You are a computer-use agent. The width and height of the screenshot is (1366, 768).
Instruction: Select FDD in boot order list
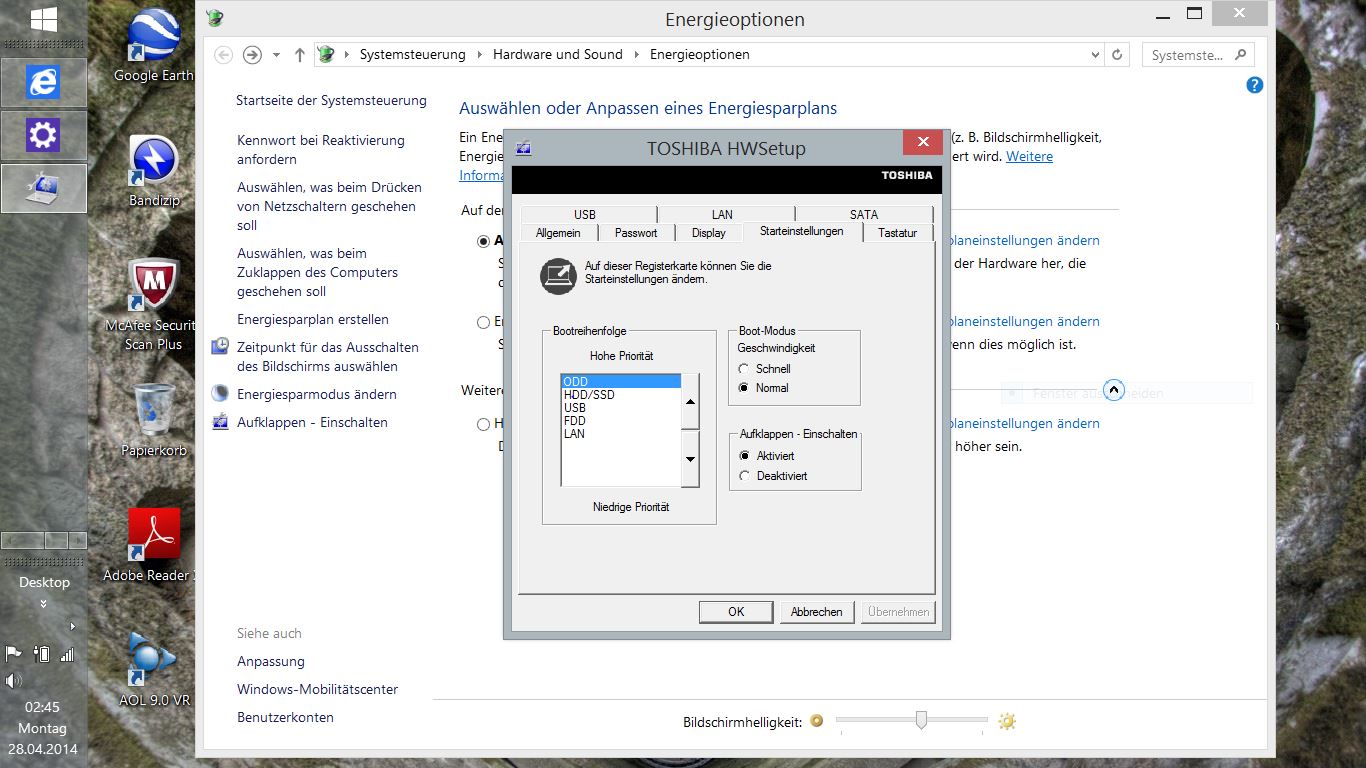621,421
